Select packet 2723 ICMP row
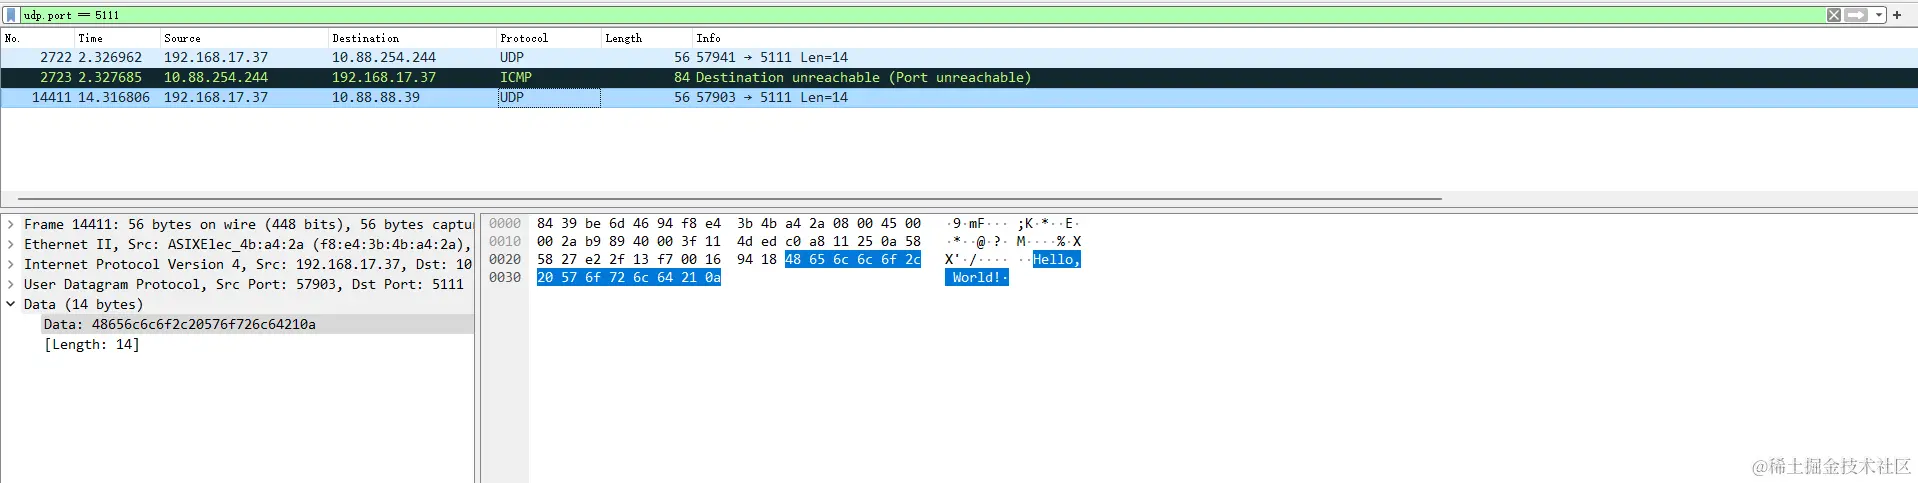Screen dimensions: 1918x483 point(959,78)
